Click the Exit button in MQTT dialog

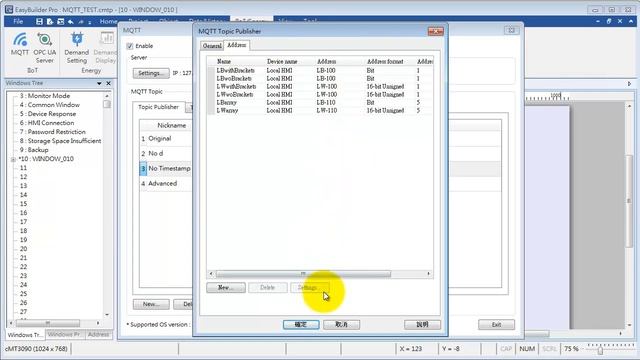point(496,325)
